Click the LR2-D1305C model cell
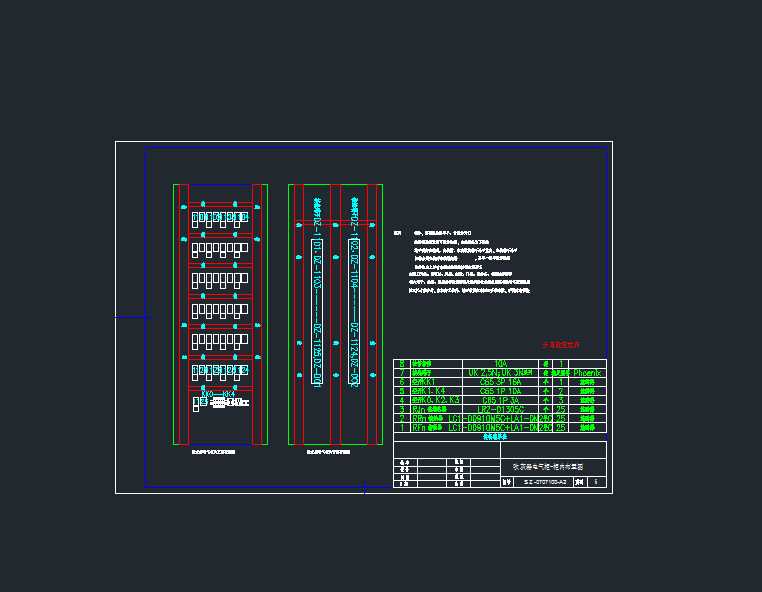Viewport: 762px width, 592px height. [x=501, y=409]
